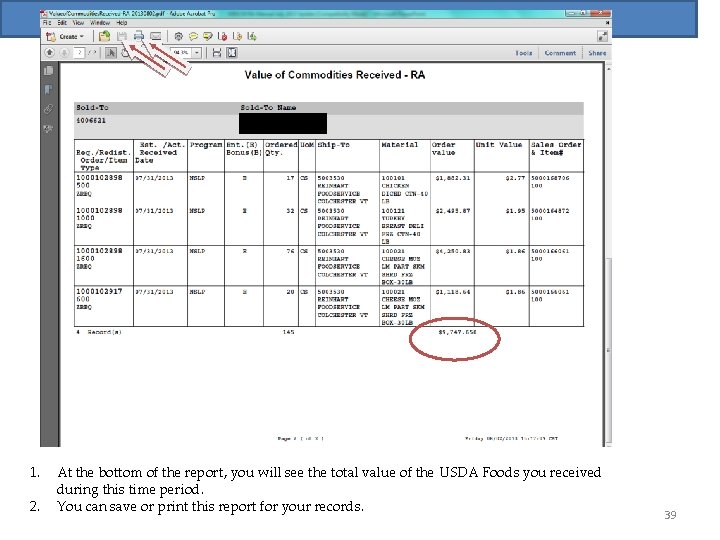Open the Signatures panel icon
The width and height of the screenshot is (720, 540).
pyautogui.click(x=48, y=129)
